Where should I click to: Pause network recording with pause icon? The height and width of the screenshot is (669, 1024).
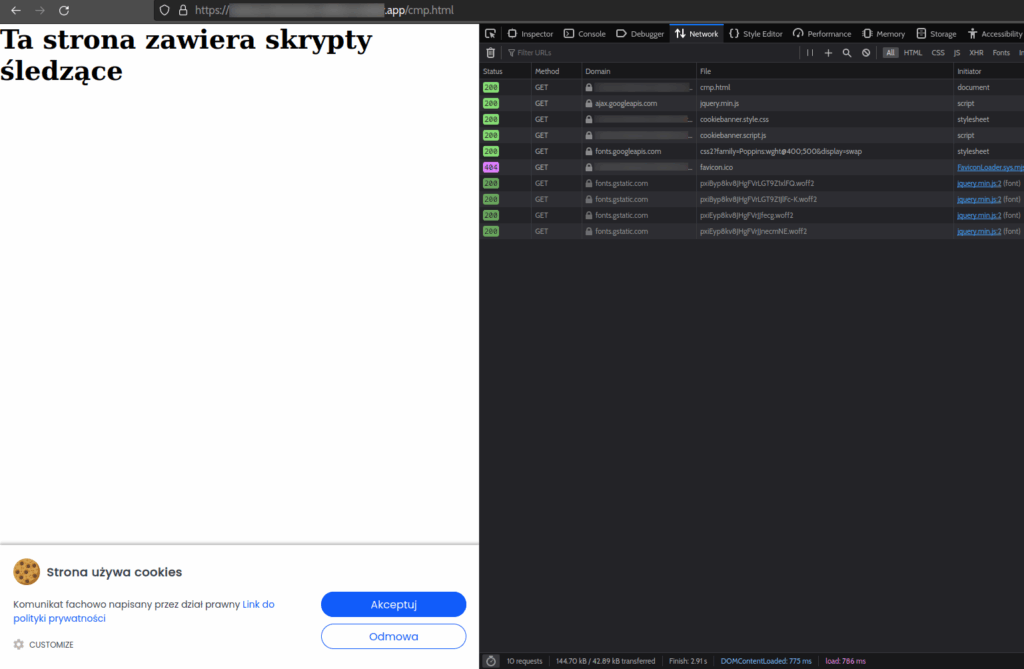point(810,53)
